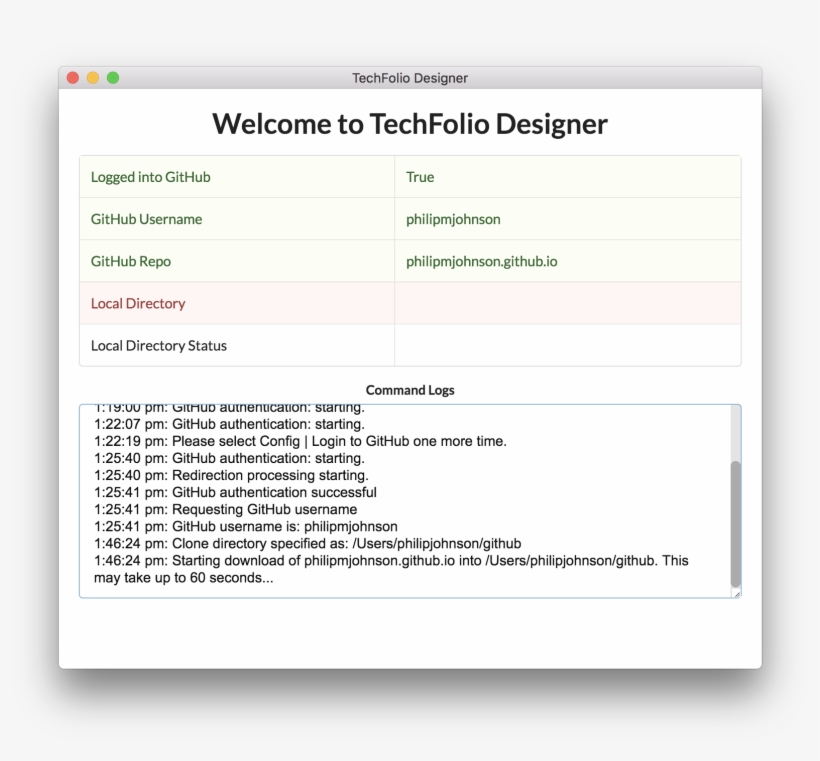Click the "True" login status value

point(420,177)
